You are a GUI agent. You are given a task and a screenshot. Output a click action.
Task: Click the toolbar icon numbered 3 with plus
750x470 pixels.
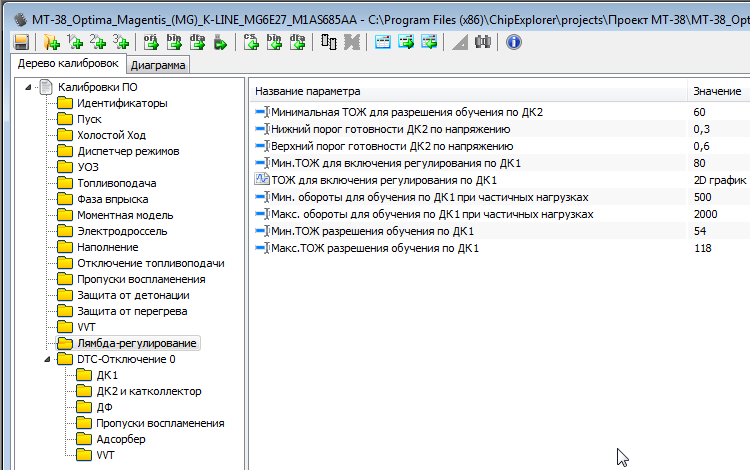120,41
